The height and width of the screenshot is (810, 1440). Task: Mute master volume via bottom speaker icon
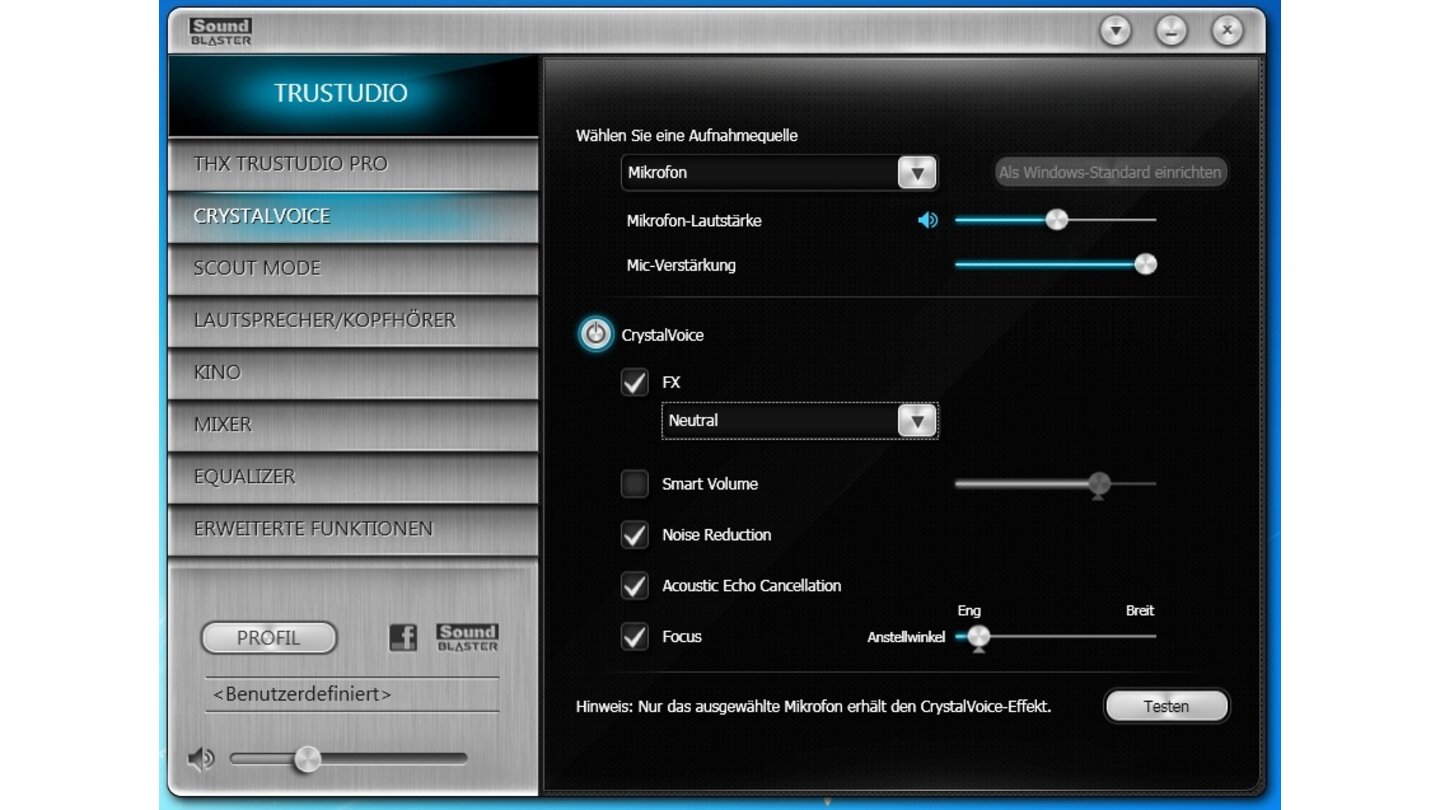pos(201,759)
